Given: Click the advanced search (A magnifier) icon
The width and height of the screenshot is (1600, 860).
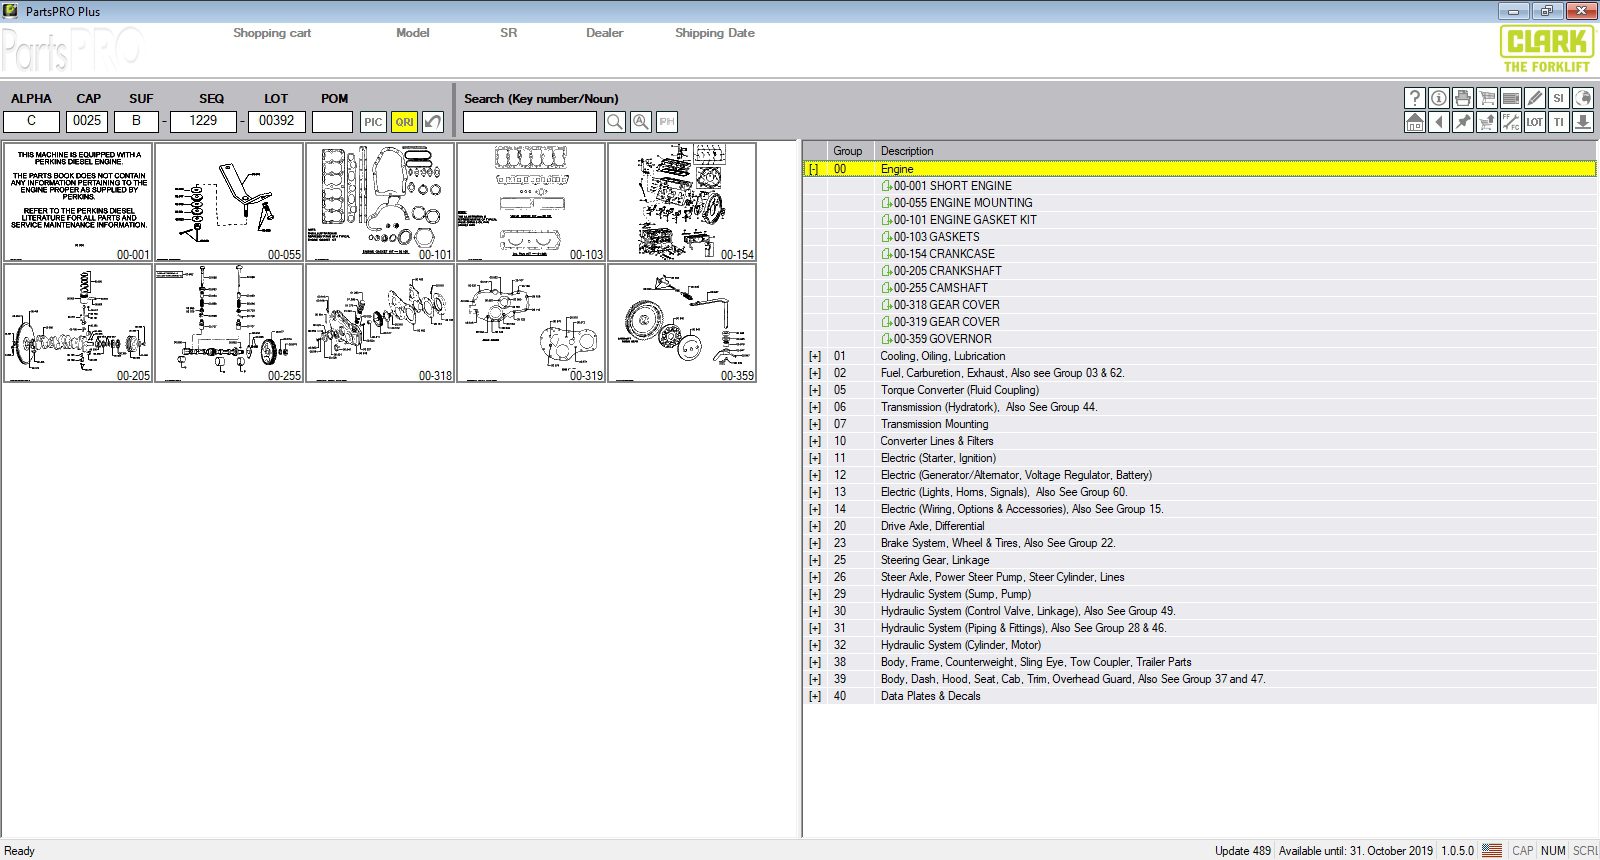Looking at the screenshot, I should coord(641,122).
